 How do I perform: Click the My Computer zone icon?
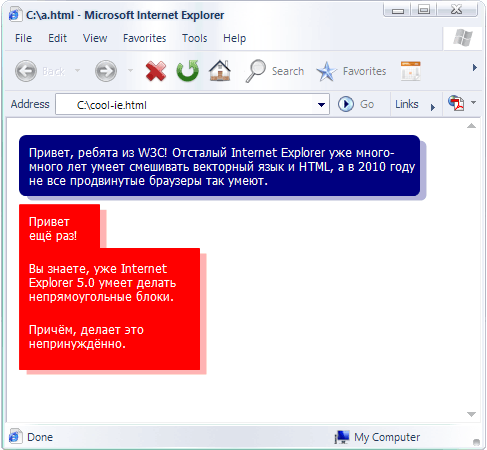342,437
